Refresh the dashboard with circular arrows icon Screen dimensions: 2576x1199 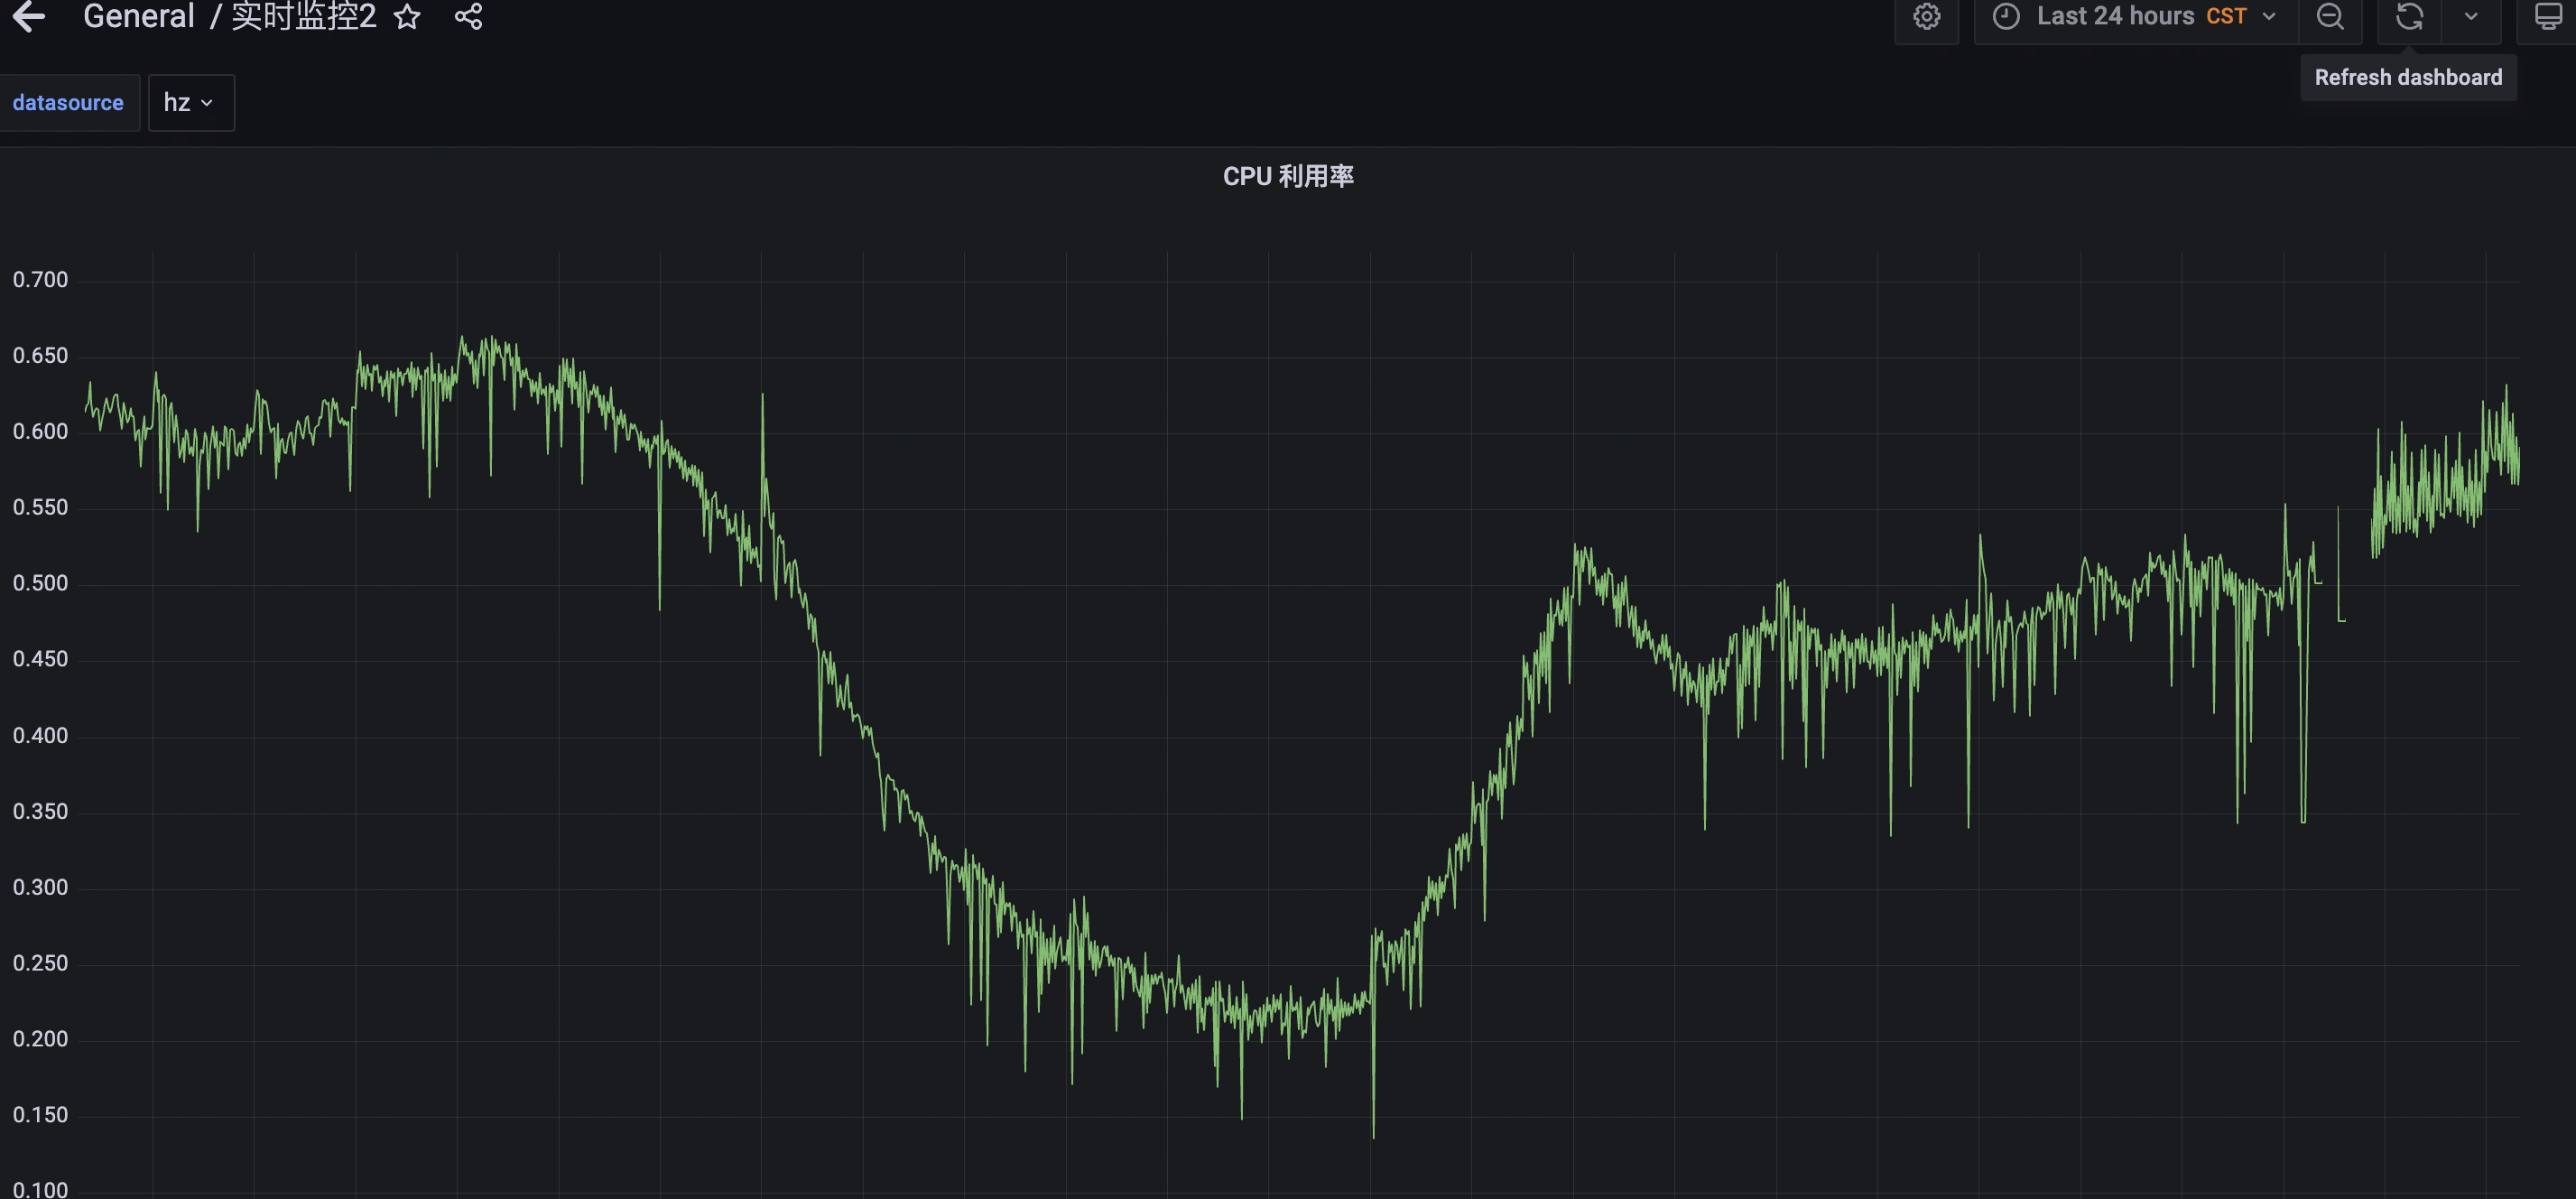pyautogui.click(x=2409, y=16)
